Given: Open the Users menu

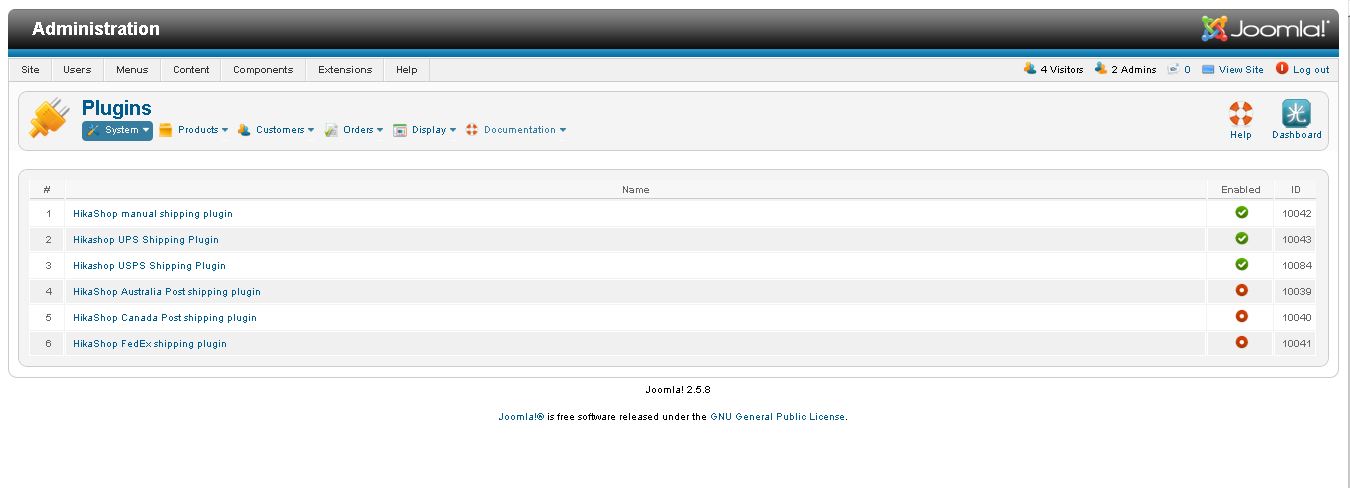Looking at the screenshot, I should tap(77, 70).
